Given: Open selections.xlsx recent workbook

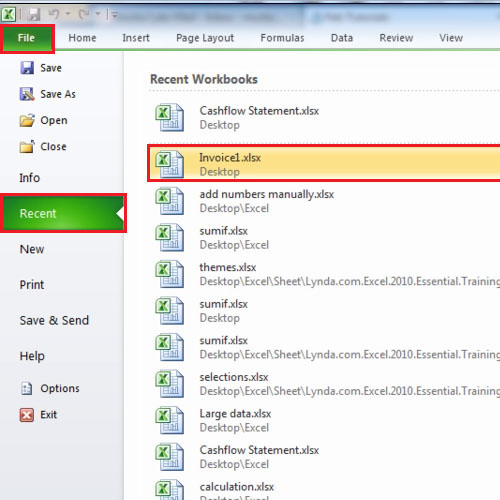Looking at the screenshot, I should pos(324,384).
